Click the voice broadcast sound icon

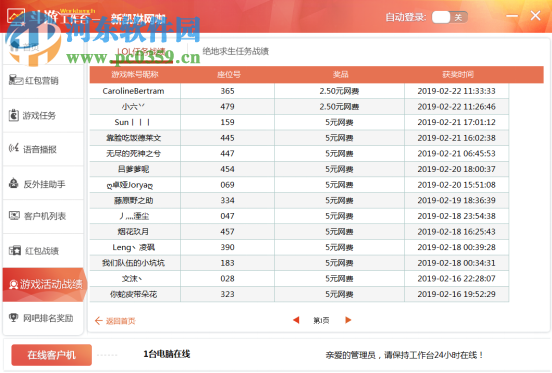(14, 148)
